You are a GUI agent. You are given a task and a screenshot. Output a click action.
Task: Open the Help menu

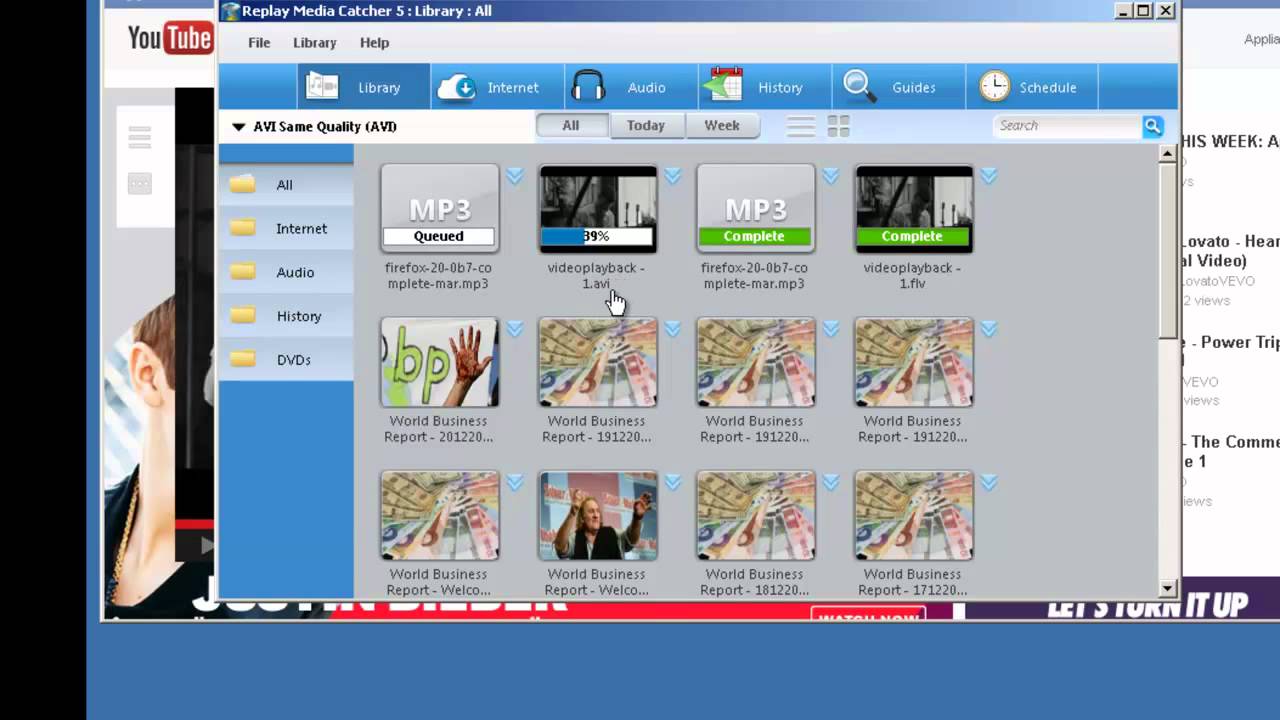click(374, 43)
